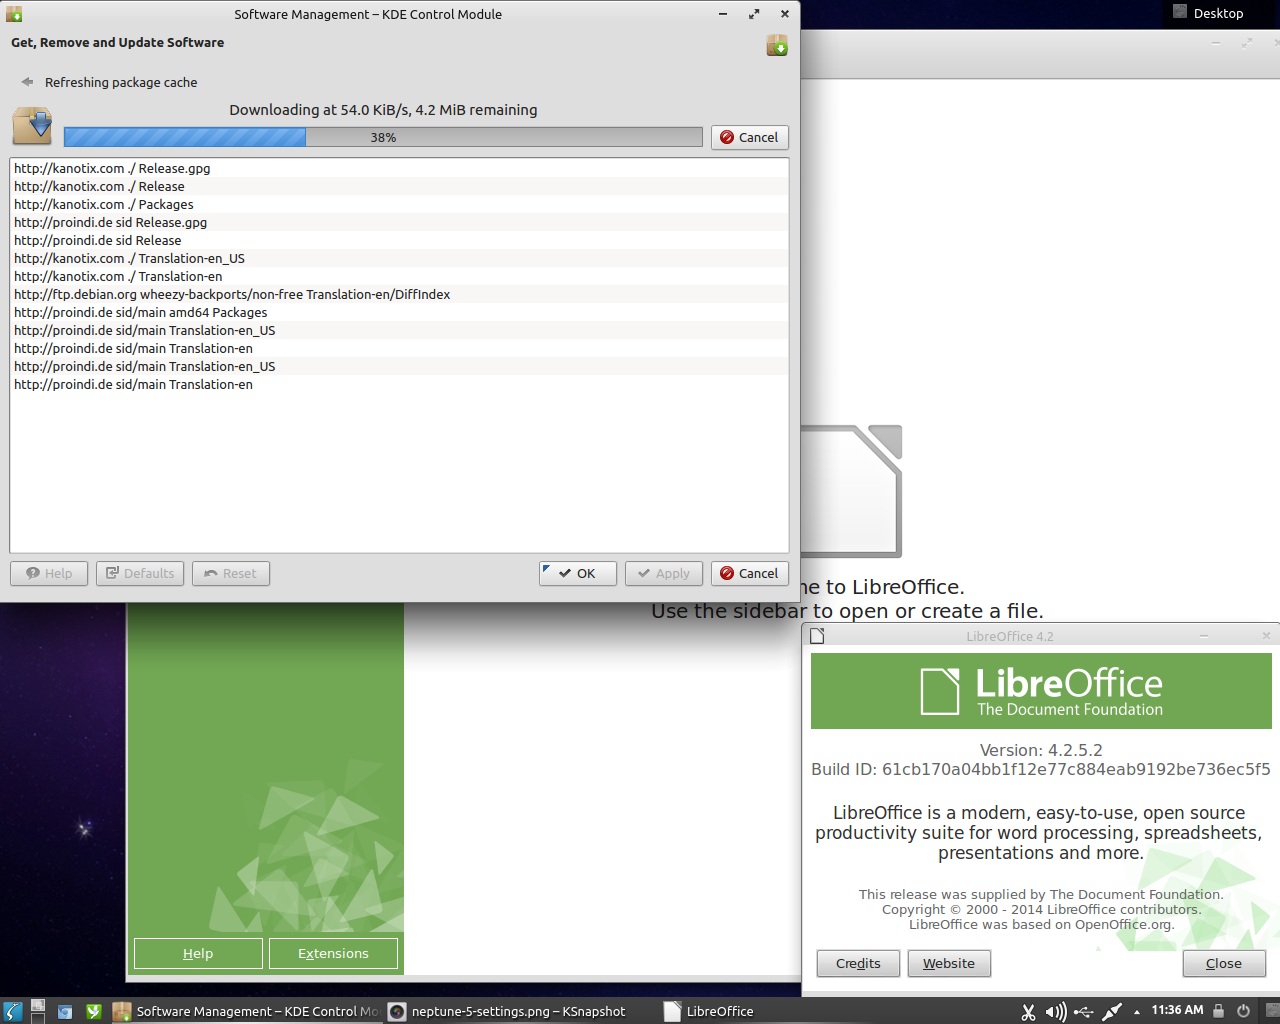Click the bottom Cancel button in Software Management
Image resolution: width=1280 pixels, height=1024 pixels.
coord(750,573)
